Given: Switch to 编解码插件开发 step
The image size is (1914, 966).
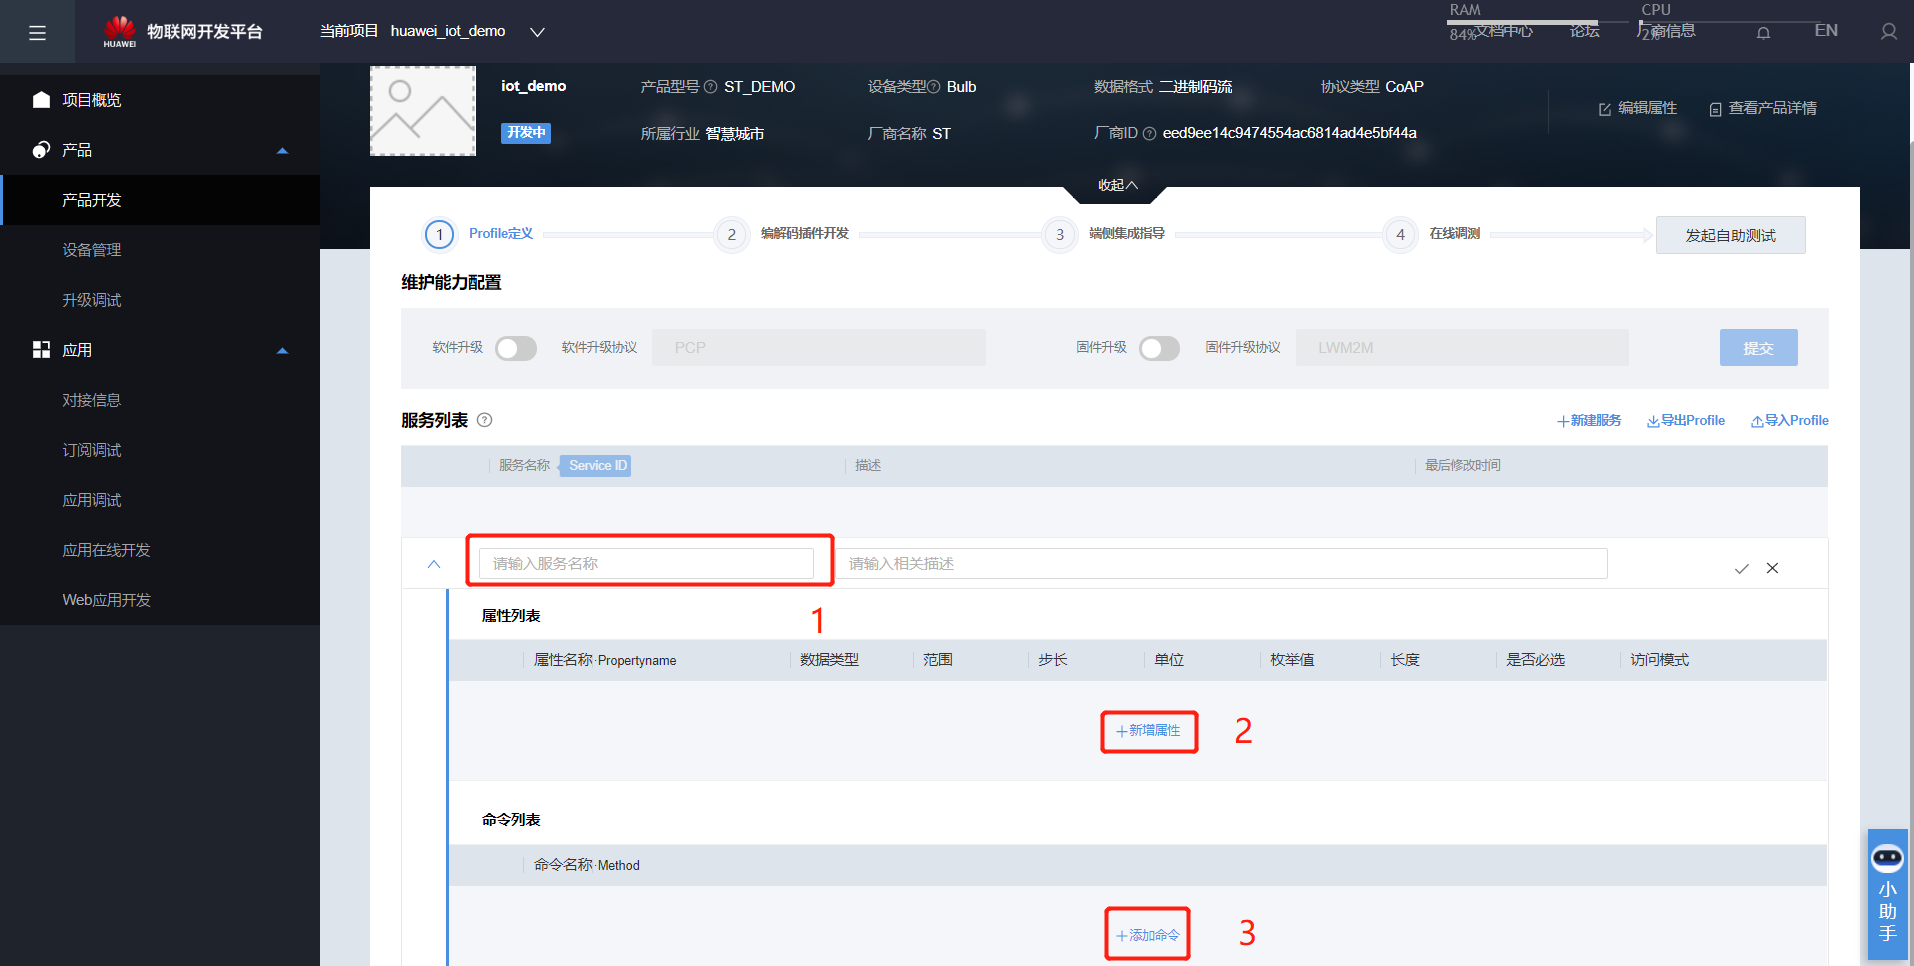Looking at the screenshot, I should click(x=804, y=234).
